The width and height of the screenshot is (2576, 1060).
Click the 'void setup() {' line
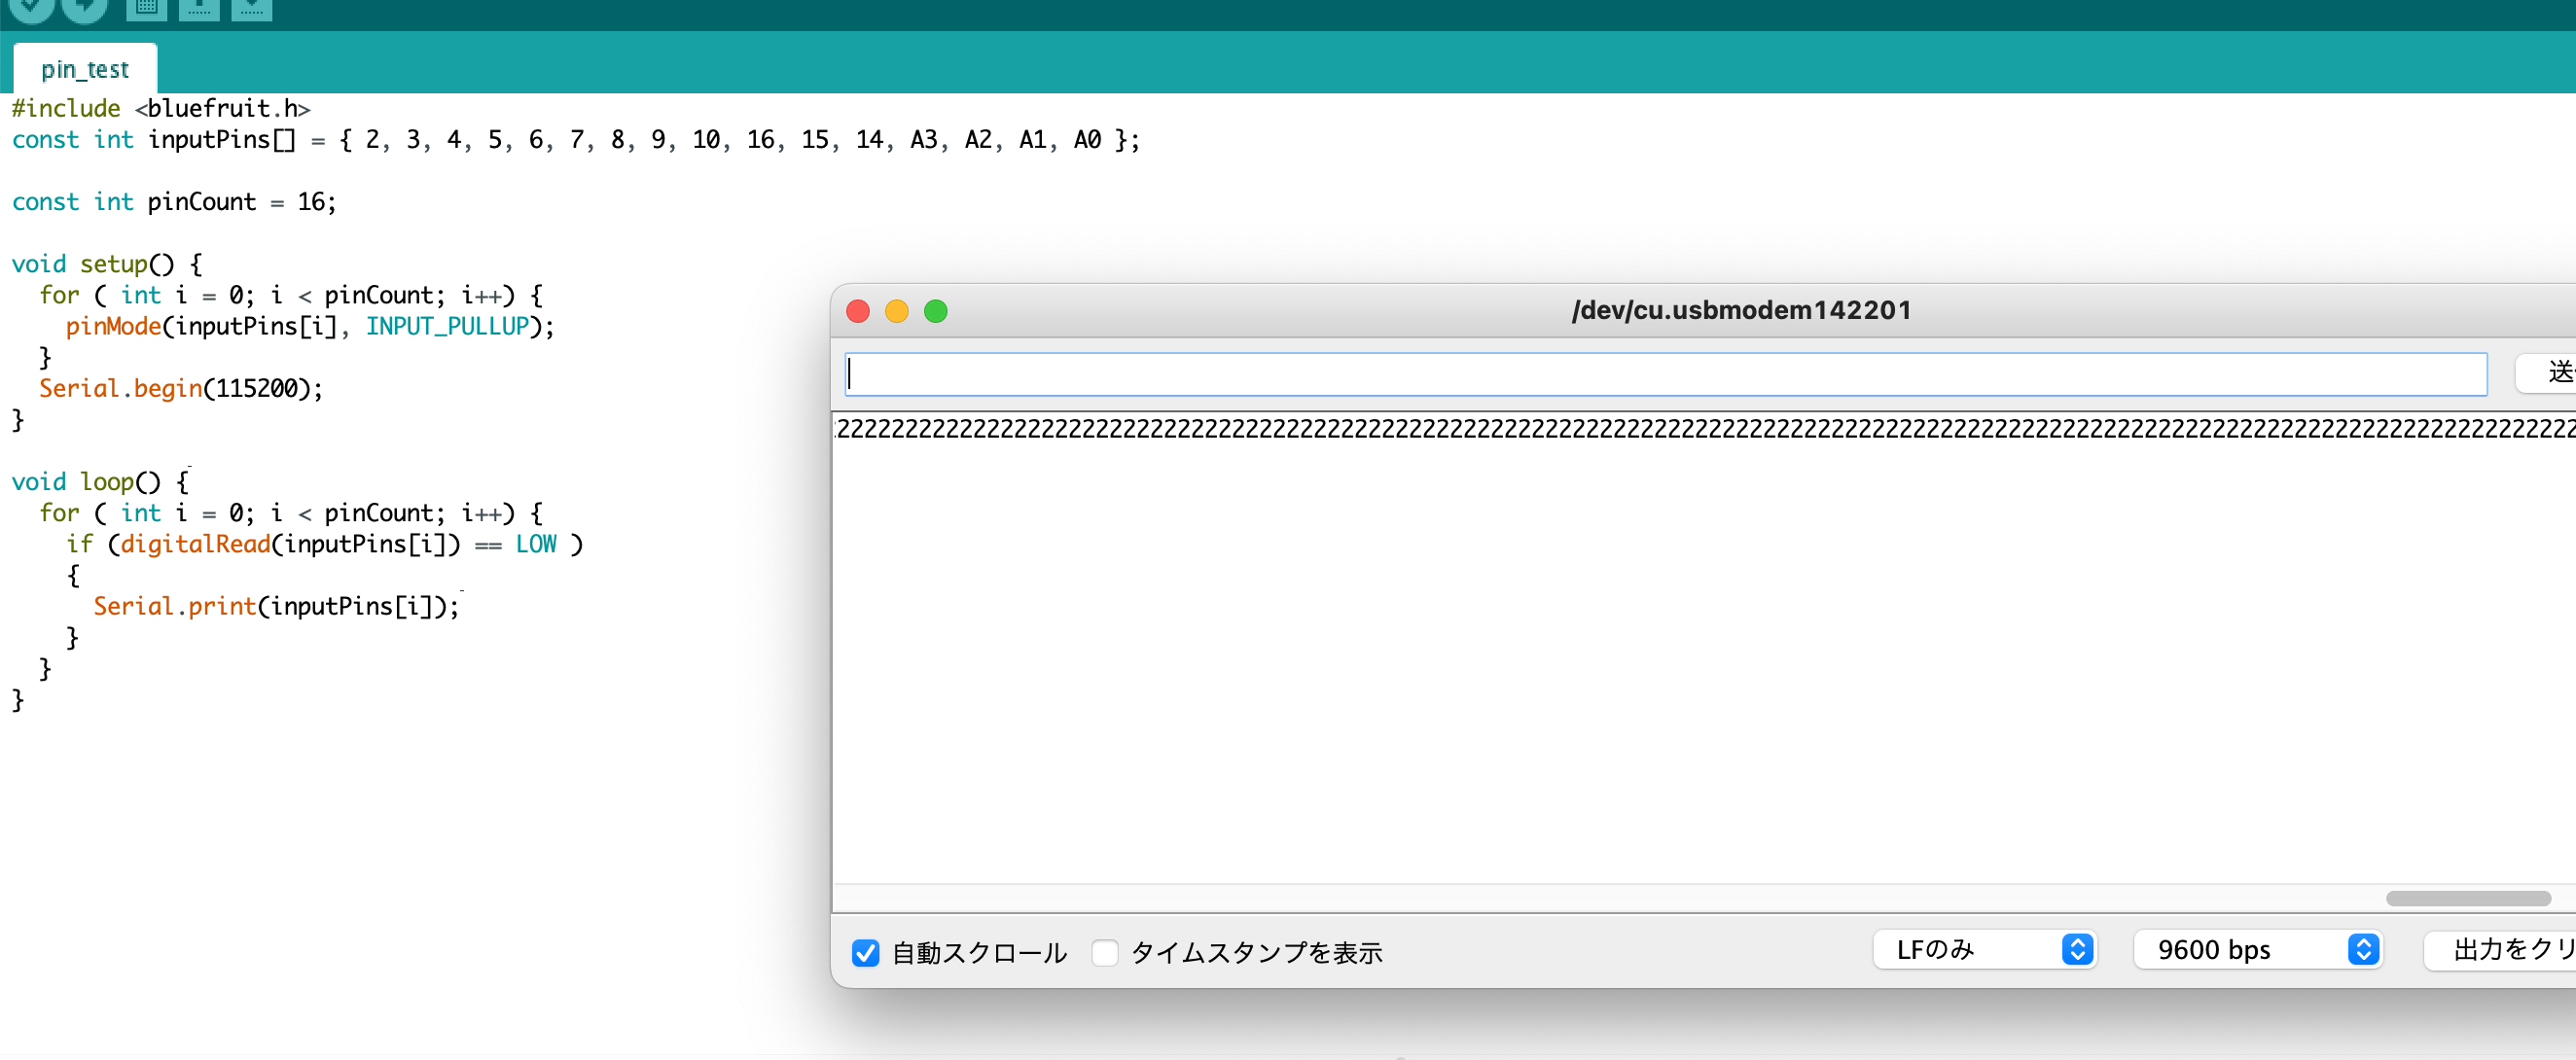click(x=107, y=264)
